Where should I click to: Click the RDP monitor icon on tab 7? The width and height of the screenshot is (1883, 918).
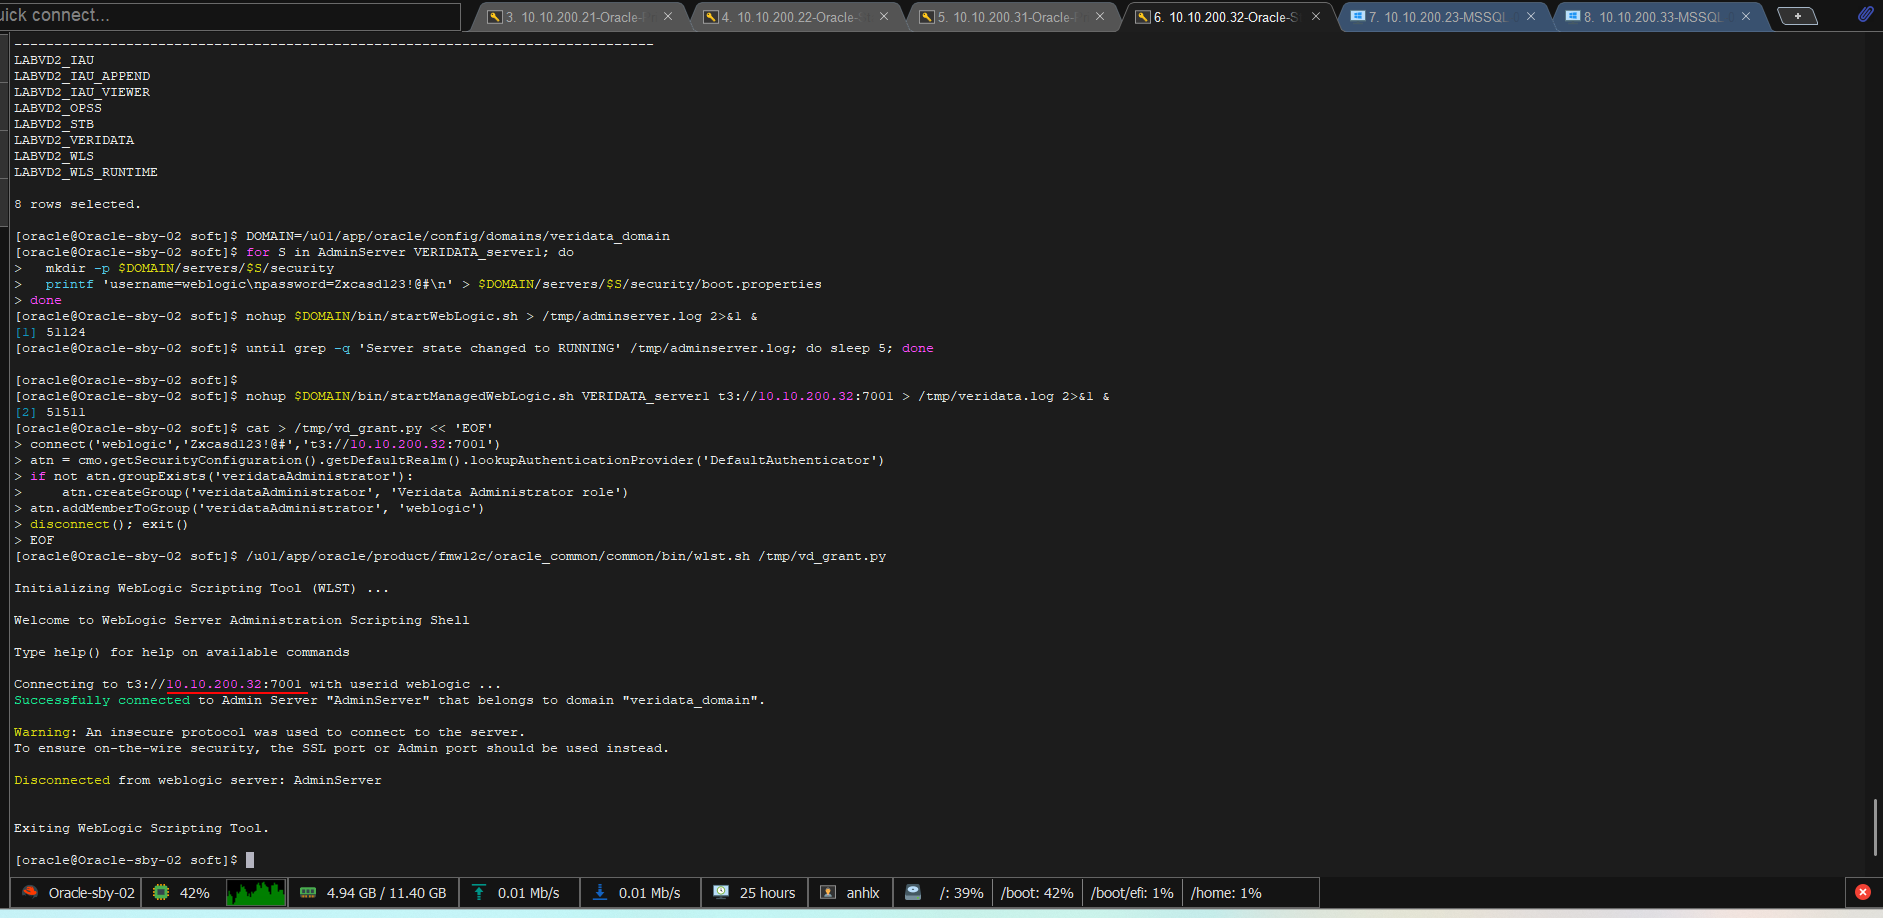pyautogui.click(x=1358, y=16)
